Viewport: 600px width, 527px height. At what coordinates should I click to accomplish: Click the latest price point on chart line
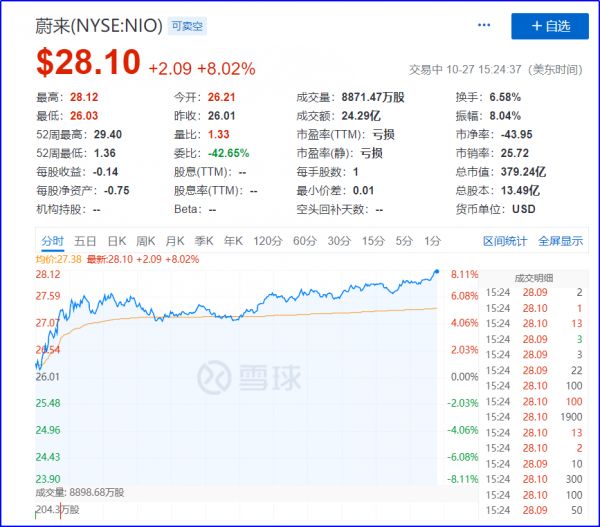pyautogui.click(x=437, y=271)
